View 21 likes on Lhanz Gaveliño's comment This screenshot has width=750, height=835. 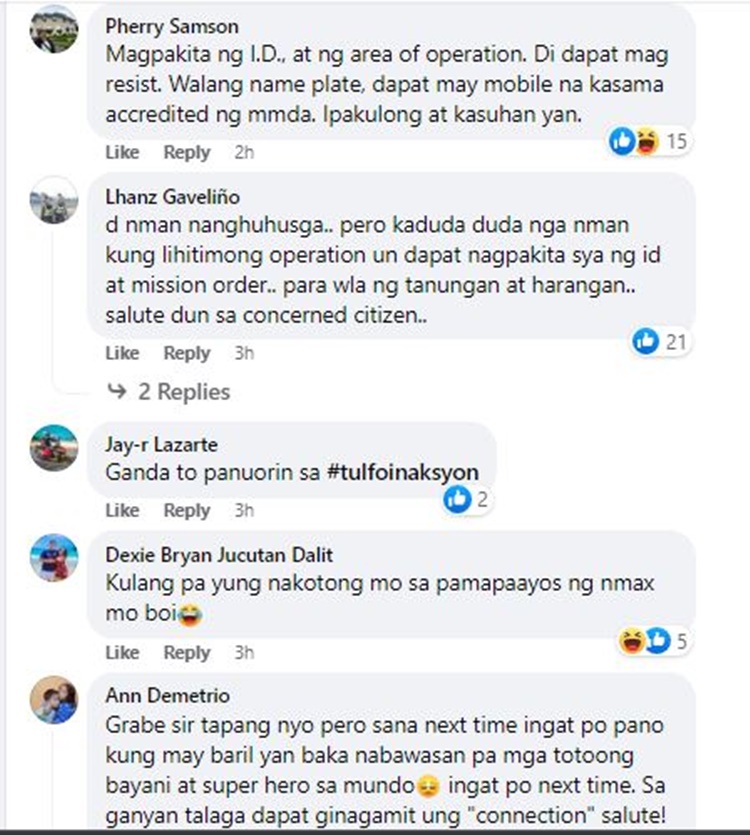660,341
